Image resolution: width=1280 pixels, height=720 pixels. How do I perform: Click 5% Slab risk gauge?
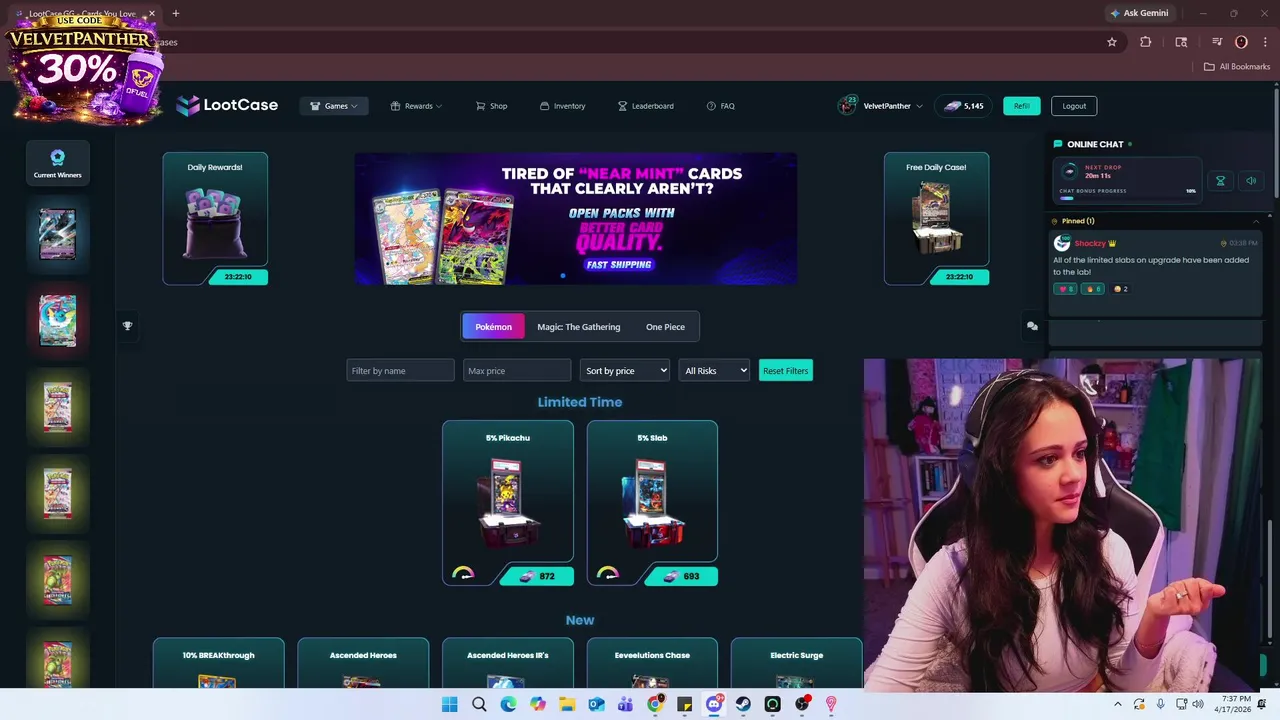tap(607, 573)
